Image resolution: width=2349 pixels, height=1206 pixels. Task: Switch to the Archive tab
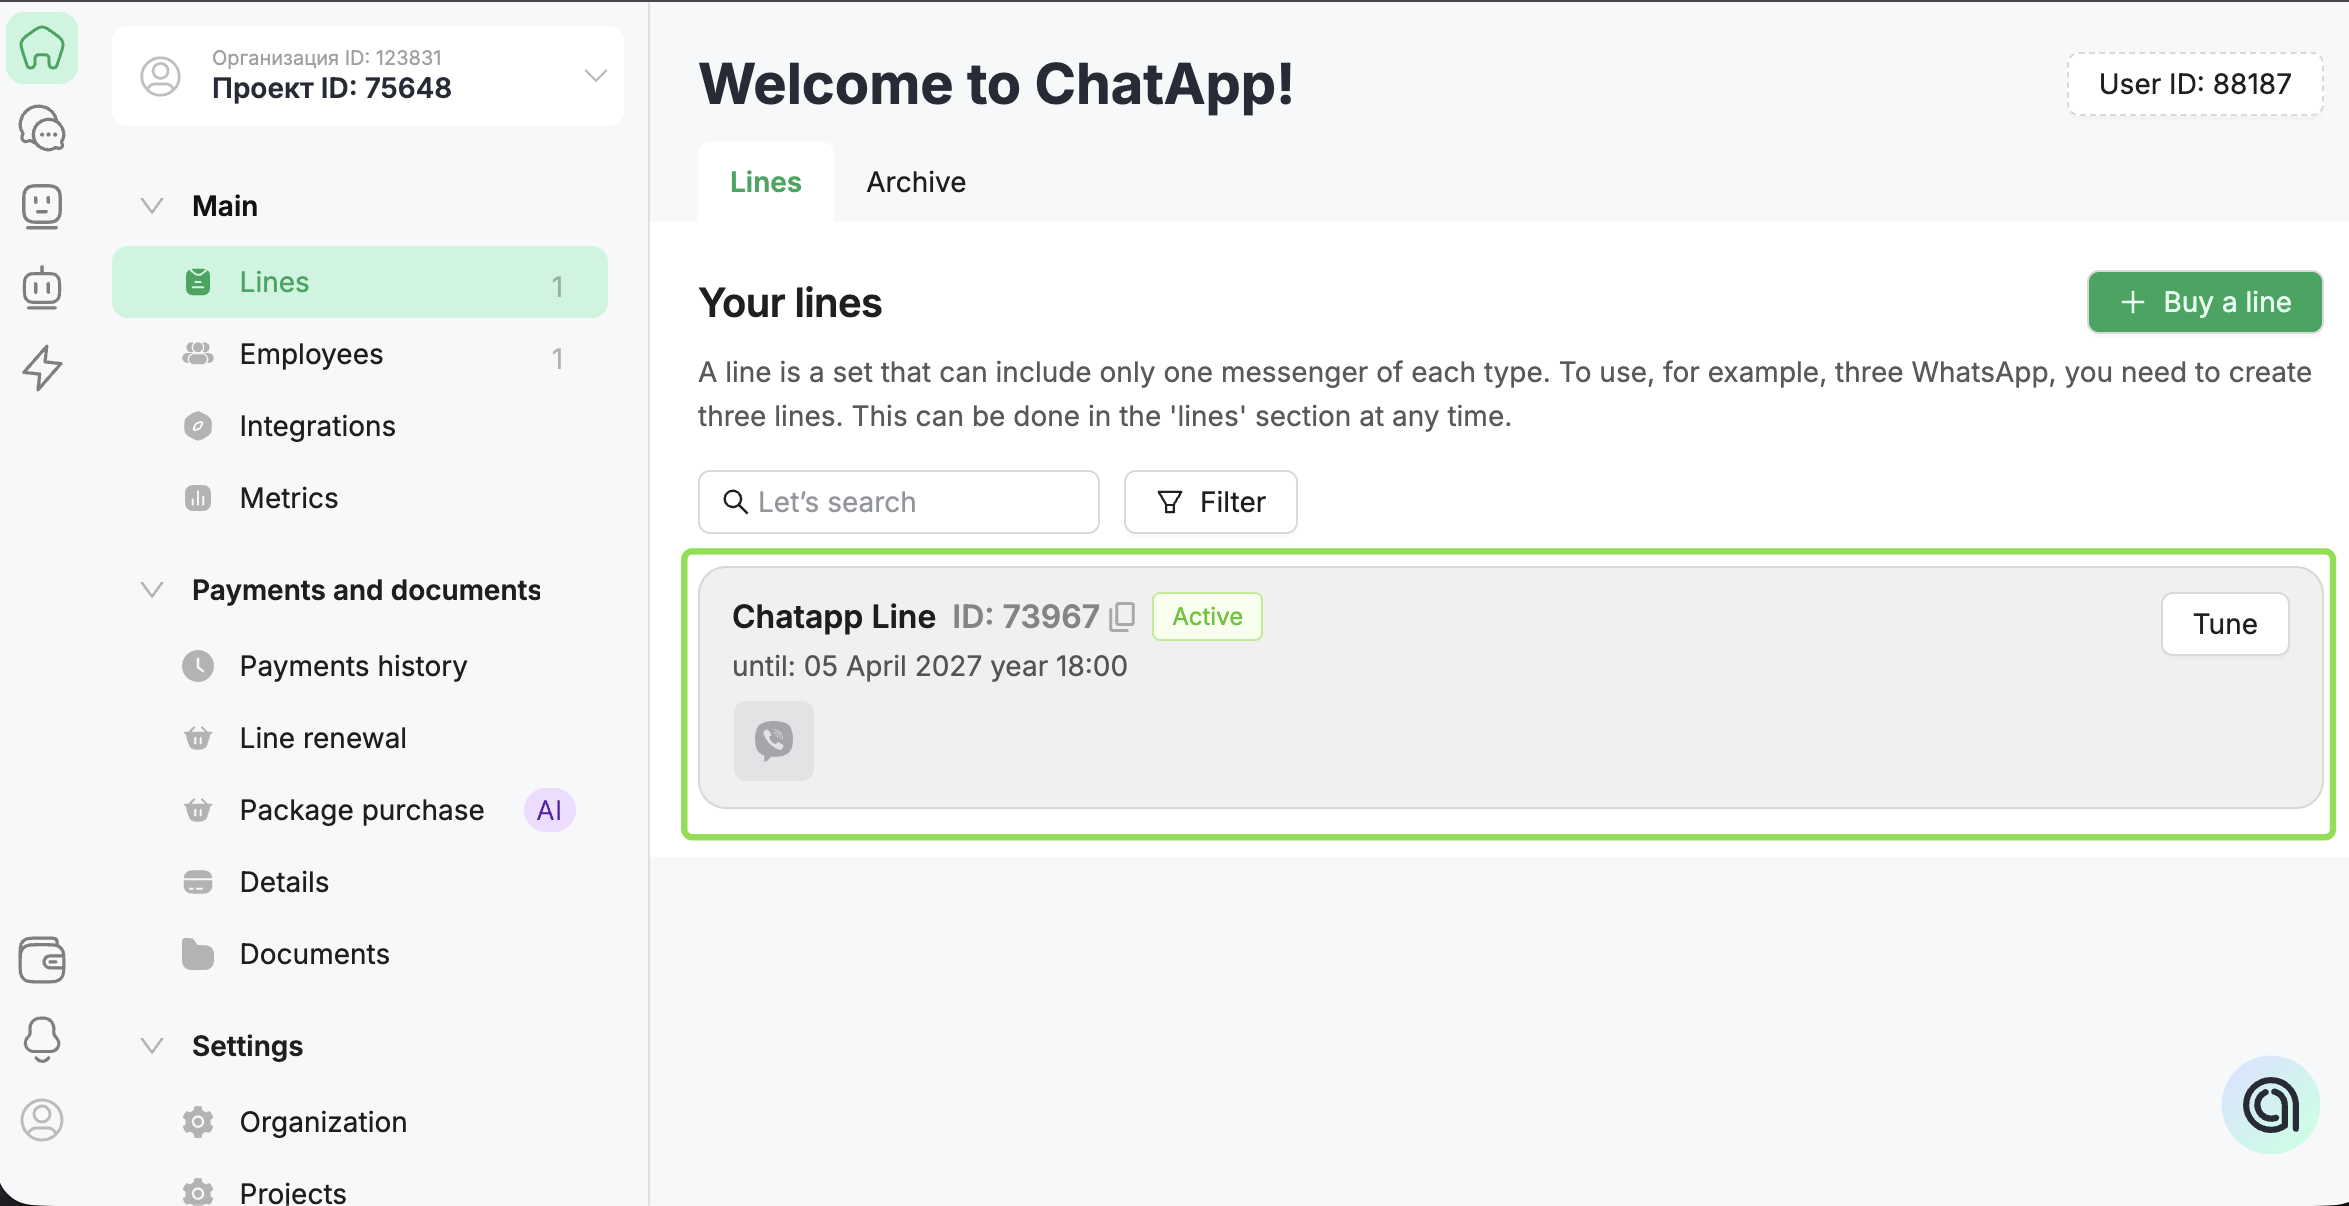916,182
